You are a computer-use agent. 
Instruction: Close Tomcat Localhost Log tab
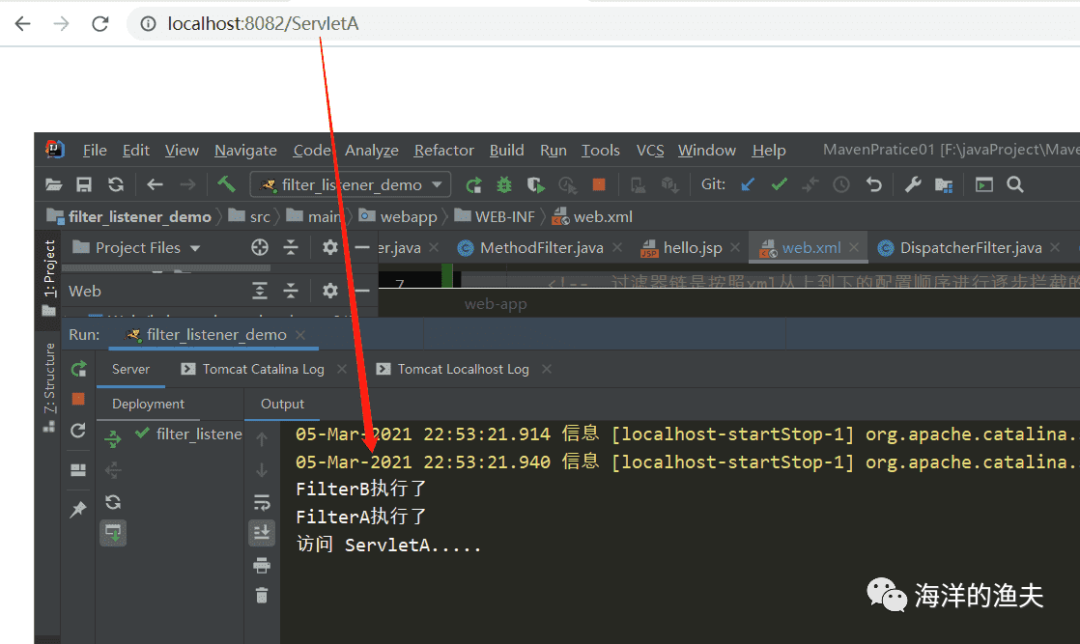click(546, 369)
